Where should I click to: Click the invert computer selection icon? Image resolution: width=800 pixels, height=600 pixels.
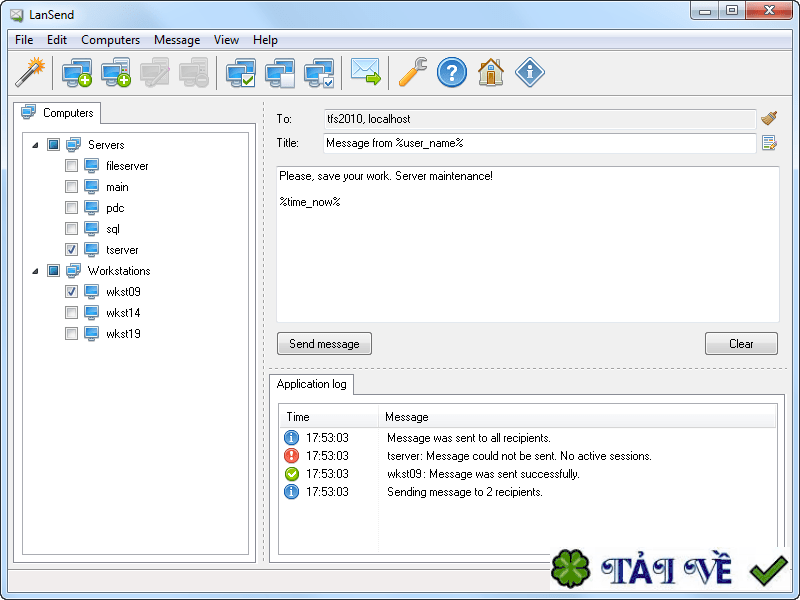pyautogui.click(x=319, y=72)
